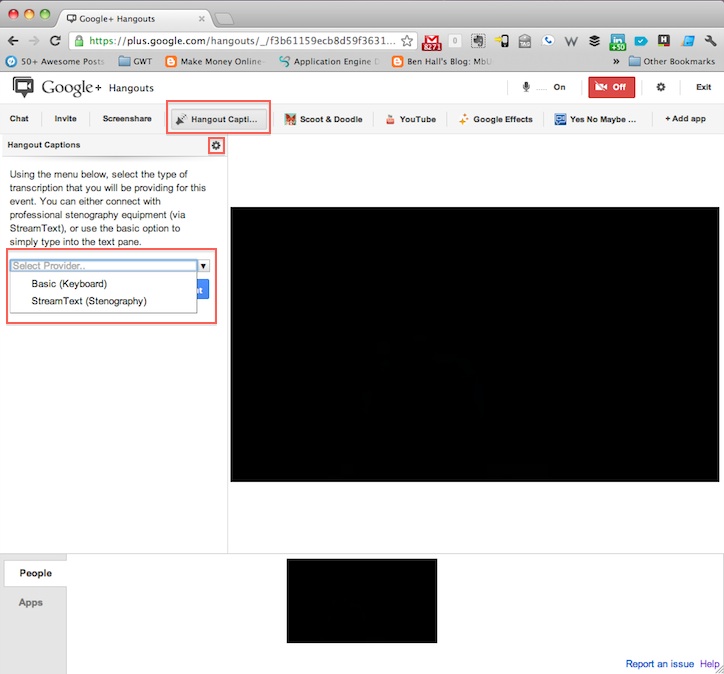Click + Add app

[685, 119]
